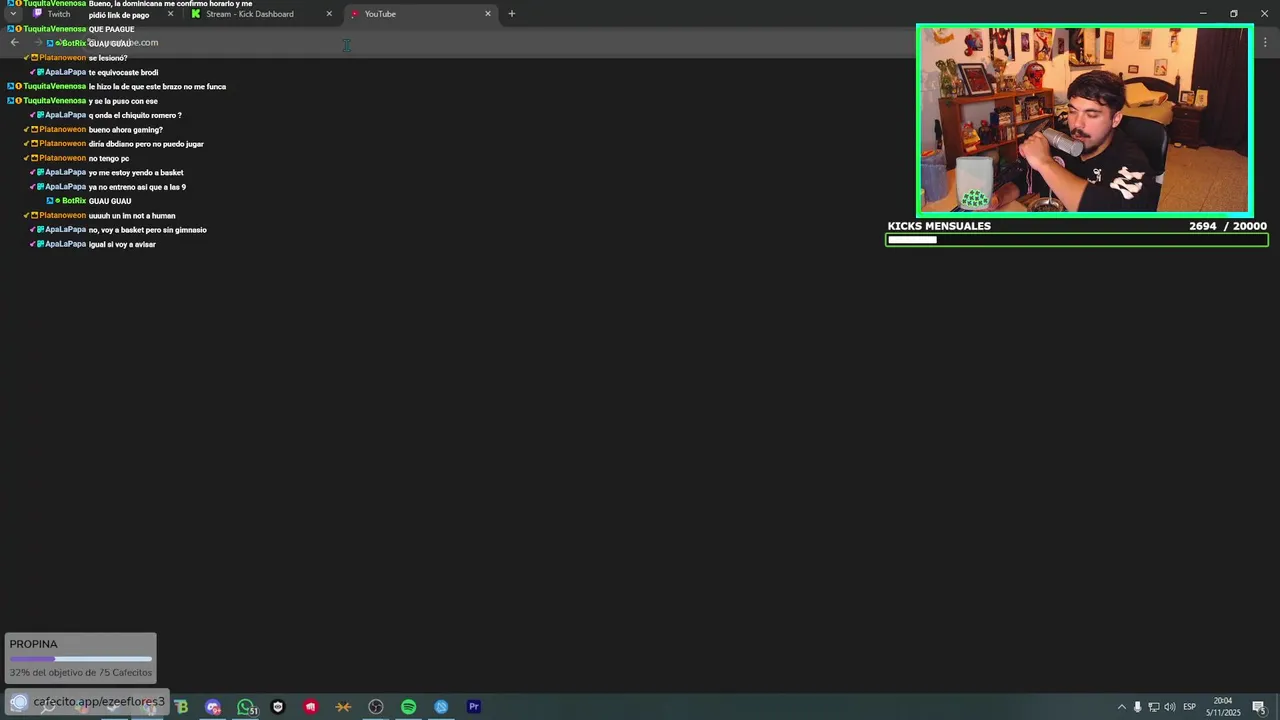Click the green TB icon in the taskbar
The image size is (1280, 720).
coord(181,707)
